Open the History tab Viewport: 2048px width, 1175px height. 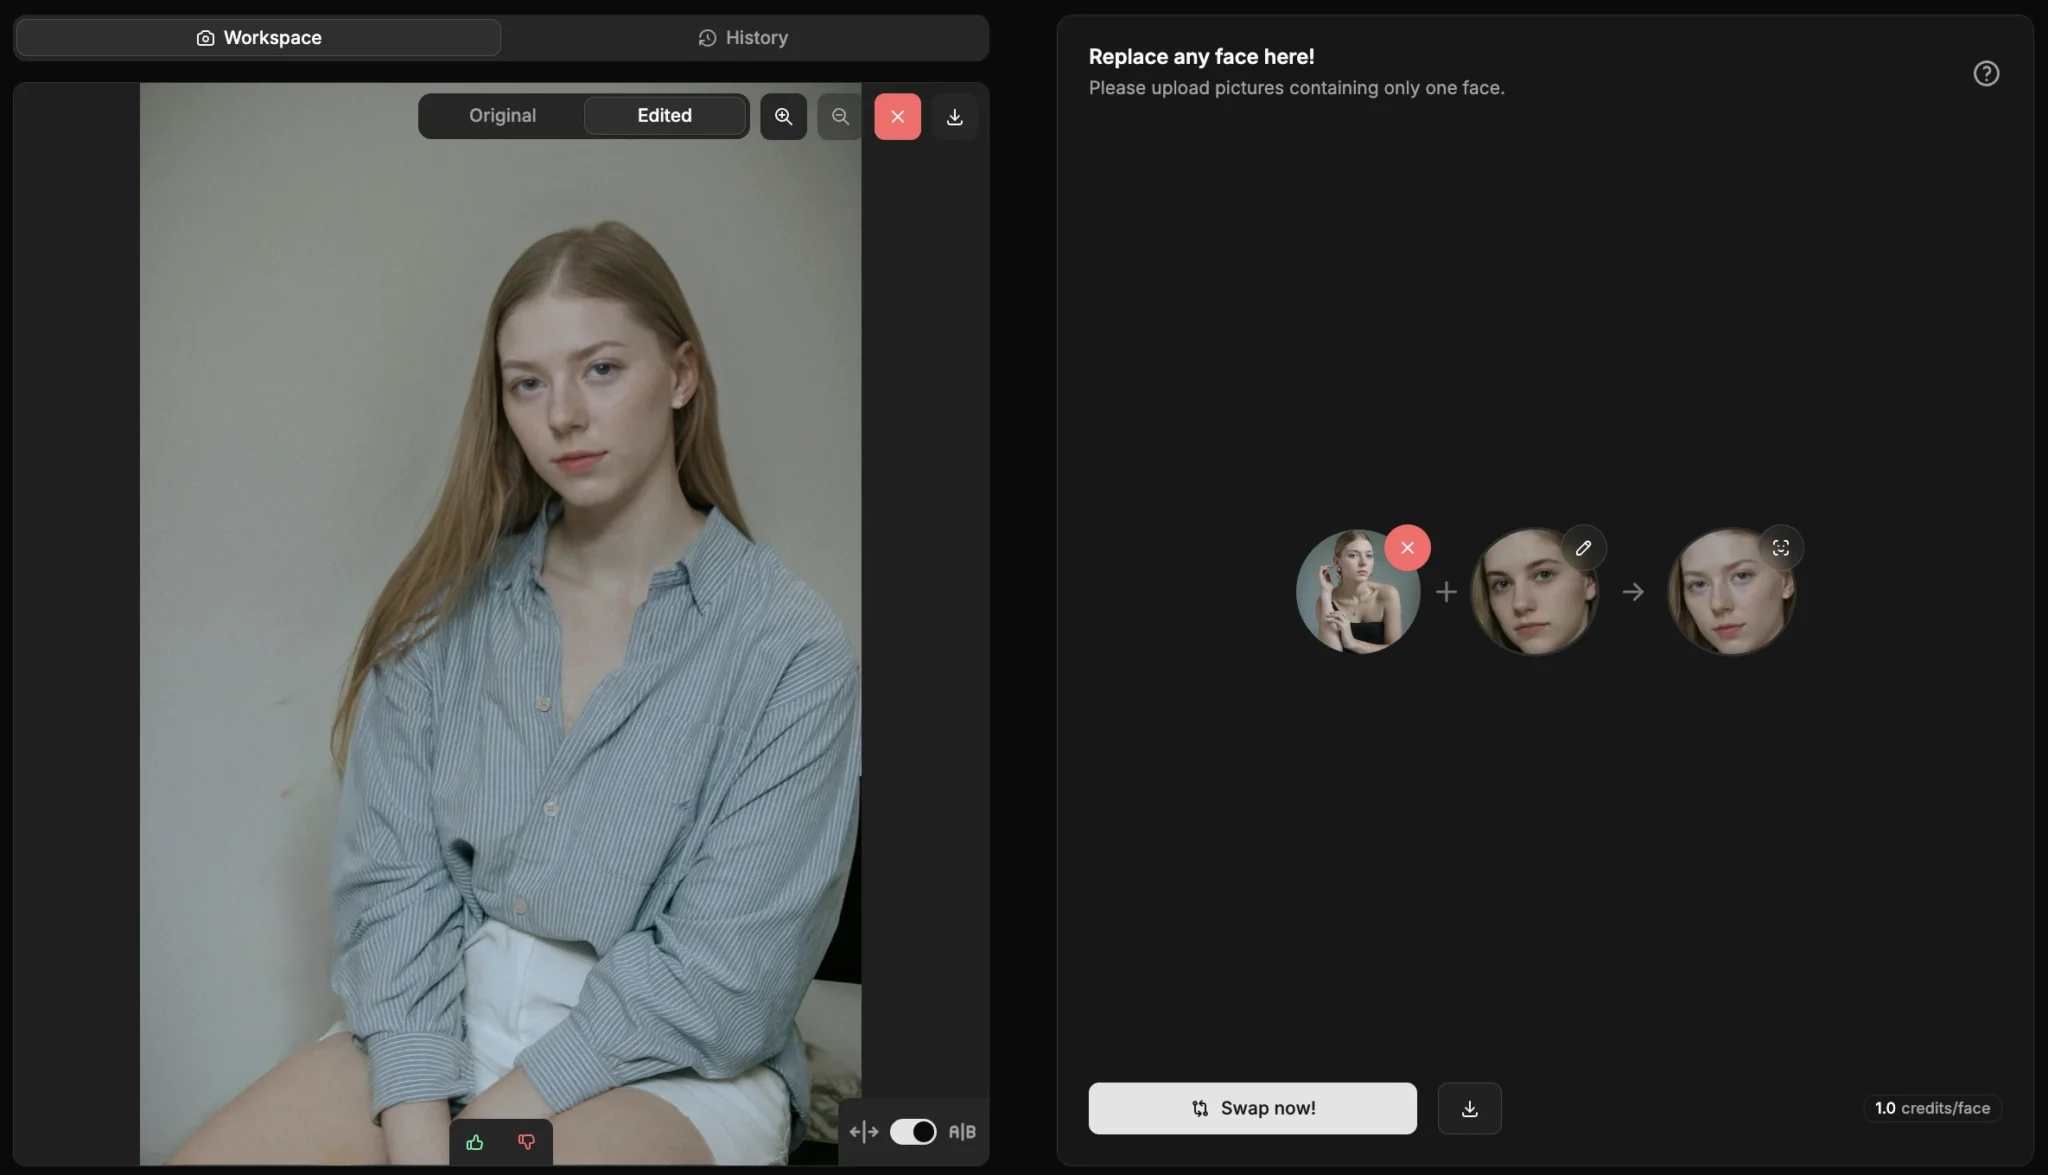pyautogui.click(x=743, y=37)
